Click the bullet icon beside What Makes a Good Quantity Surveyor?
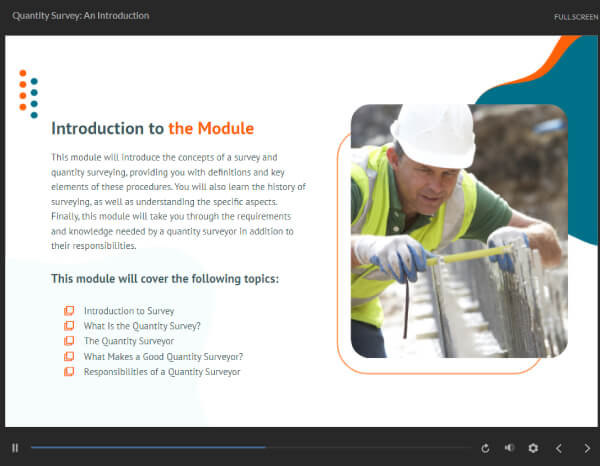The height and width of the screenshot is (466, 600). click(69, 356)
